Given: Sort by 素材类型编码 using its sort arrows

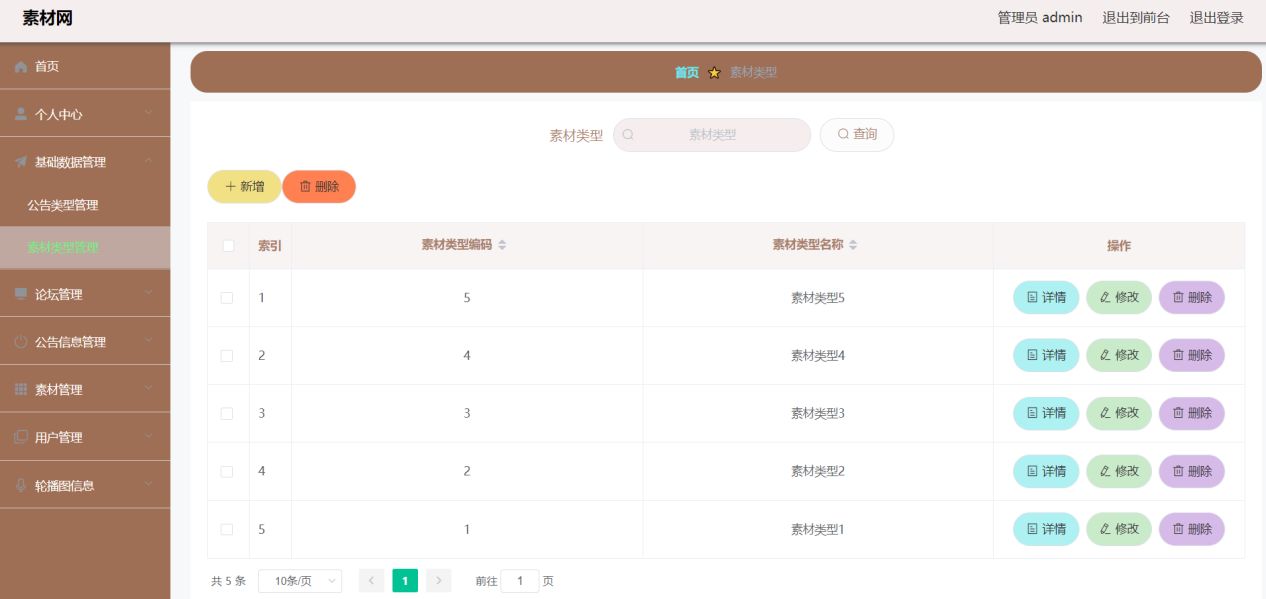Looking at the screenshot, I should tap(502, 245).
